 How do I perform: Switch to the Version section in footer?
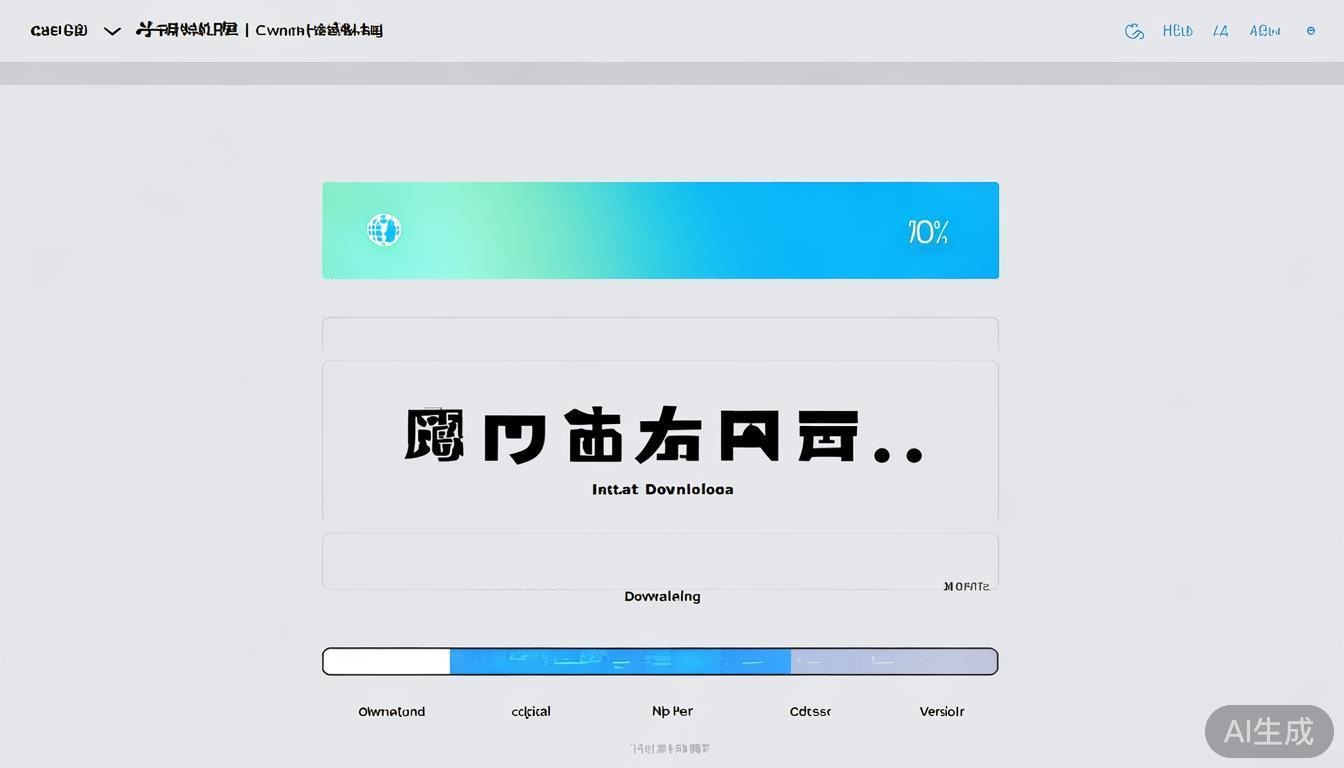941,711
